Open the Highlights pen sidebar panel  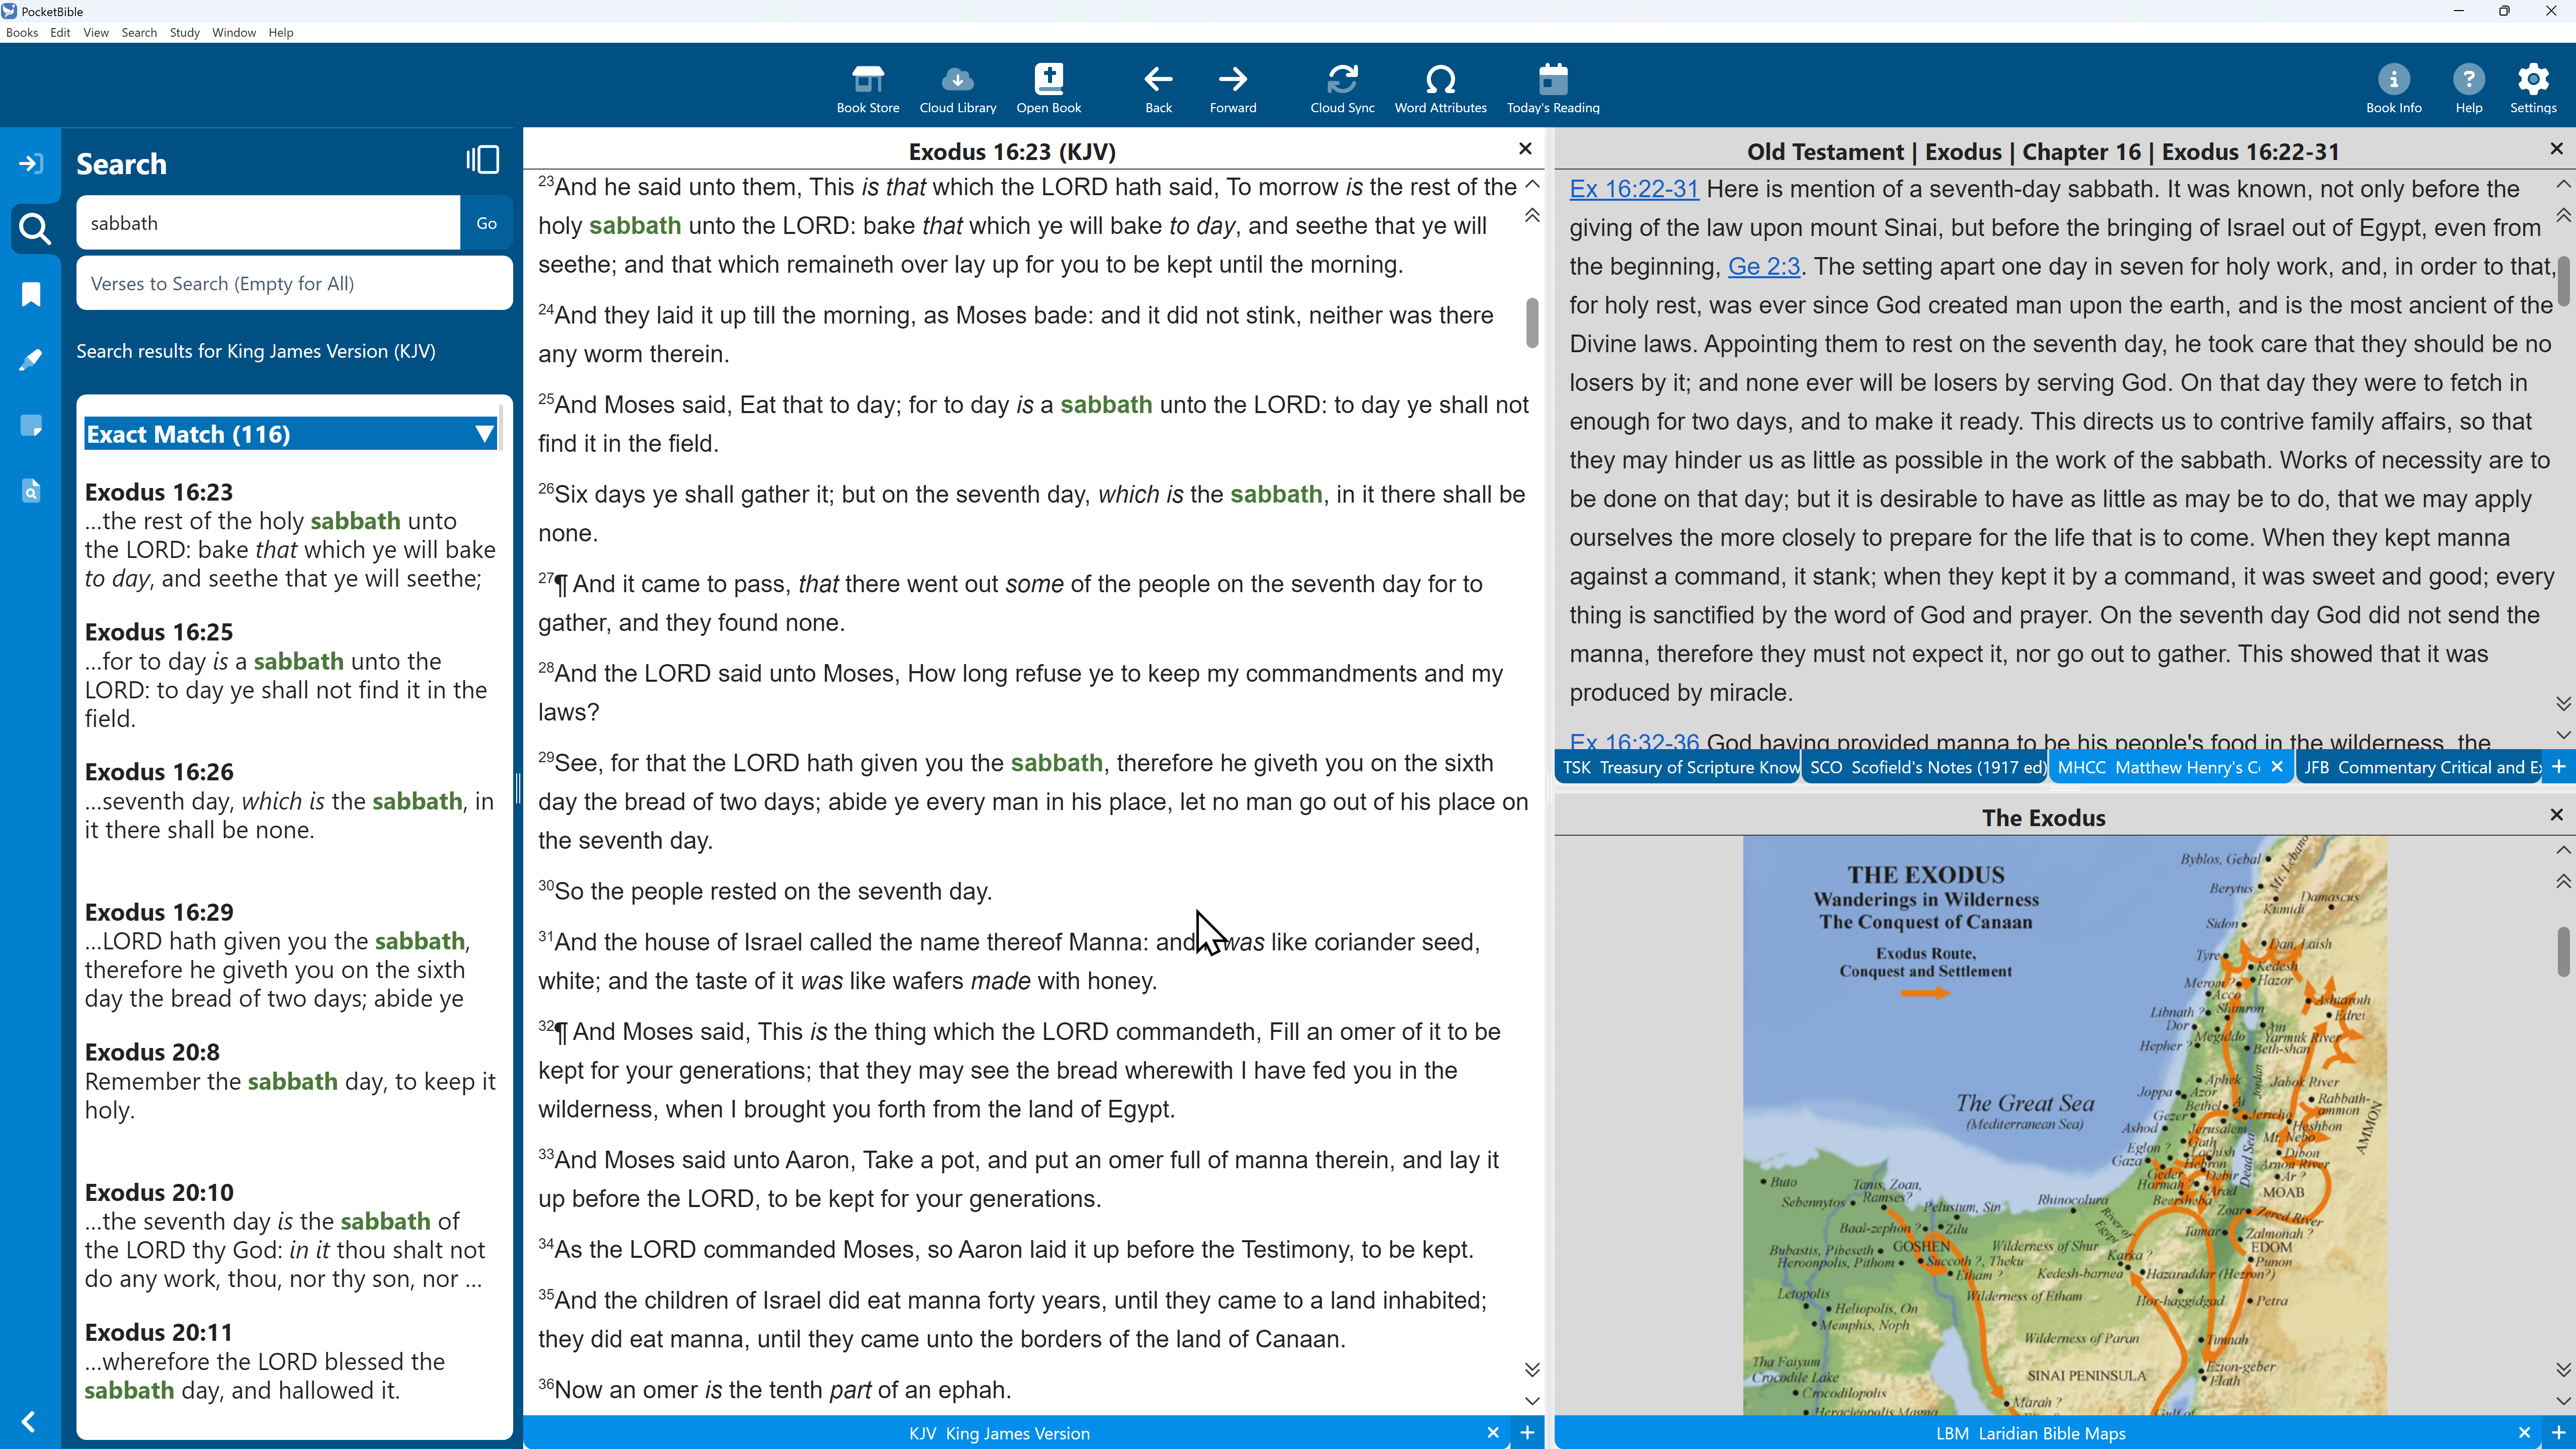click(31, 360)
